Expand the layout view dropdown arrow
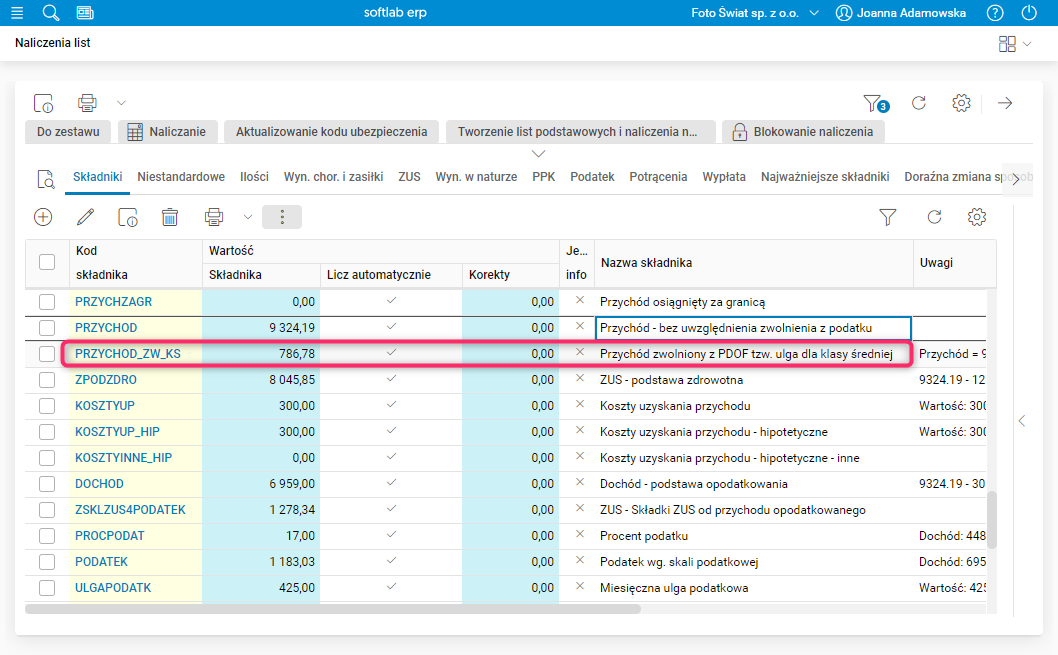The image size is (1058, 655). pyautogui.click(x=1028, y=44)
